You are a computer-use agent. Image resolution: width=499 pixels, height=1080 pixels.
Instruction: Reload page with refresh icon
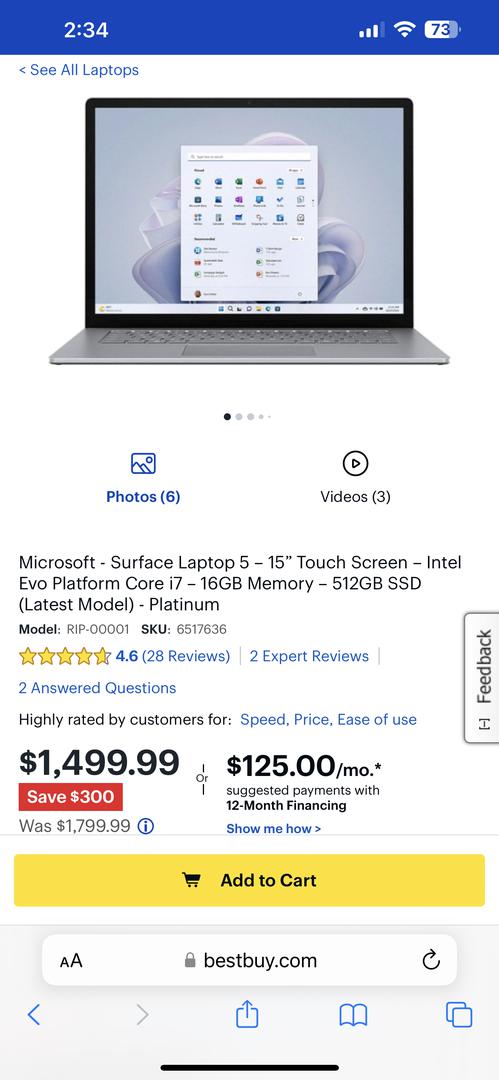click(431, 959)
